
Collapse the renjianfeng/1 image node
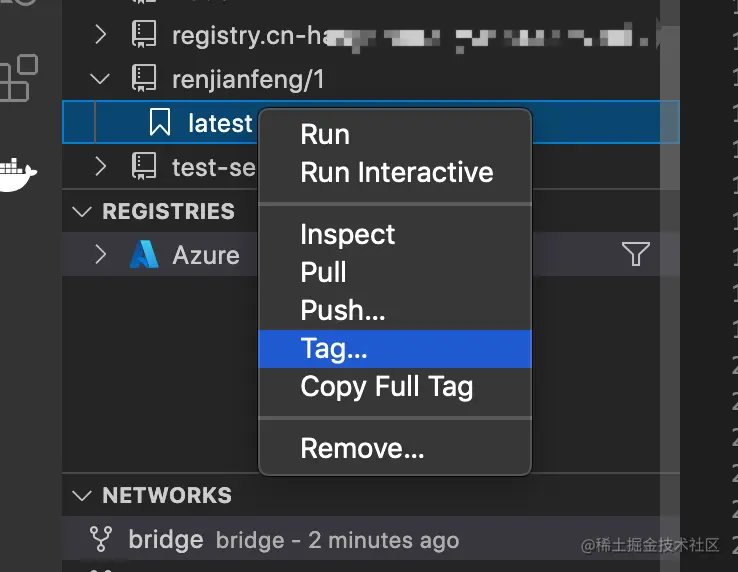pyautogui.click(x=100, y=78)
